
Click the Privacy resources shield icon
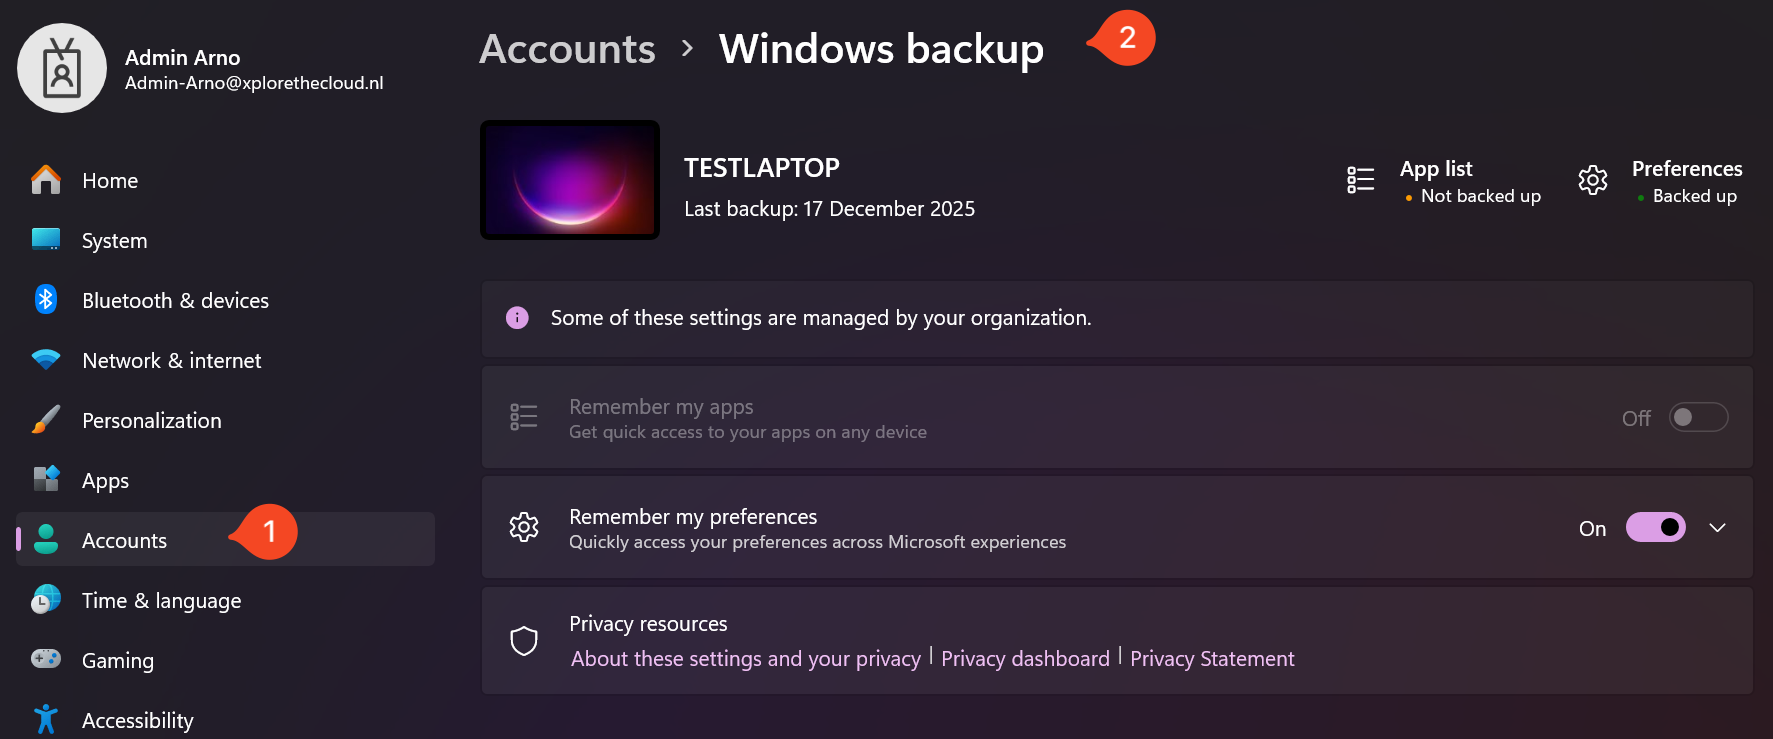click(524, 640)
